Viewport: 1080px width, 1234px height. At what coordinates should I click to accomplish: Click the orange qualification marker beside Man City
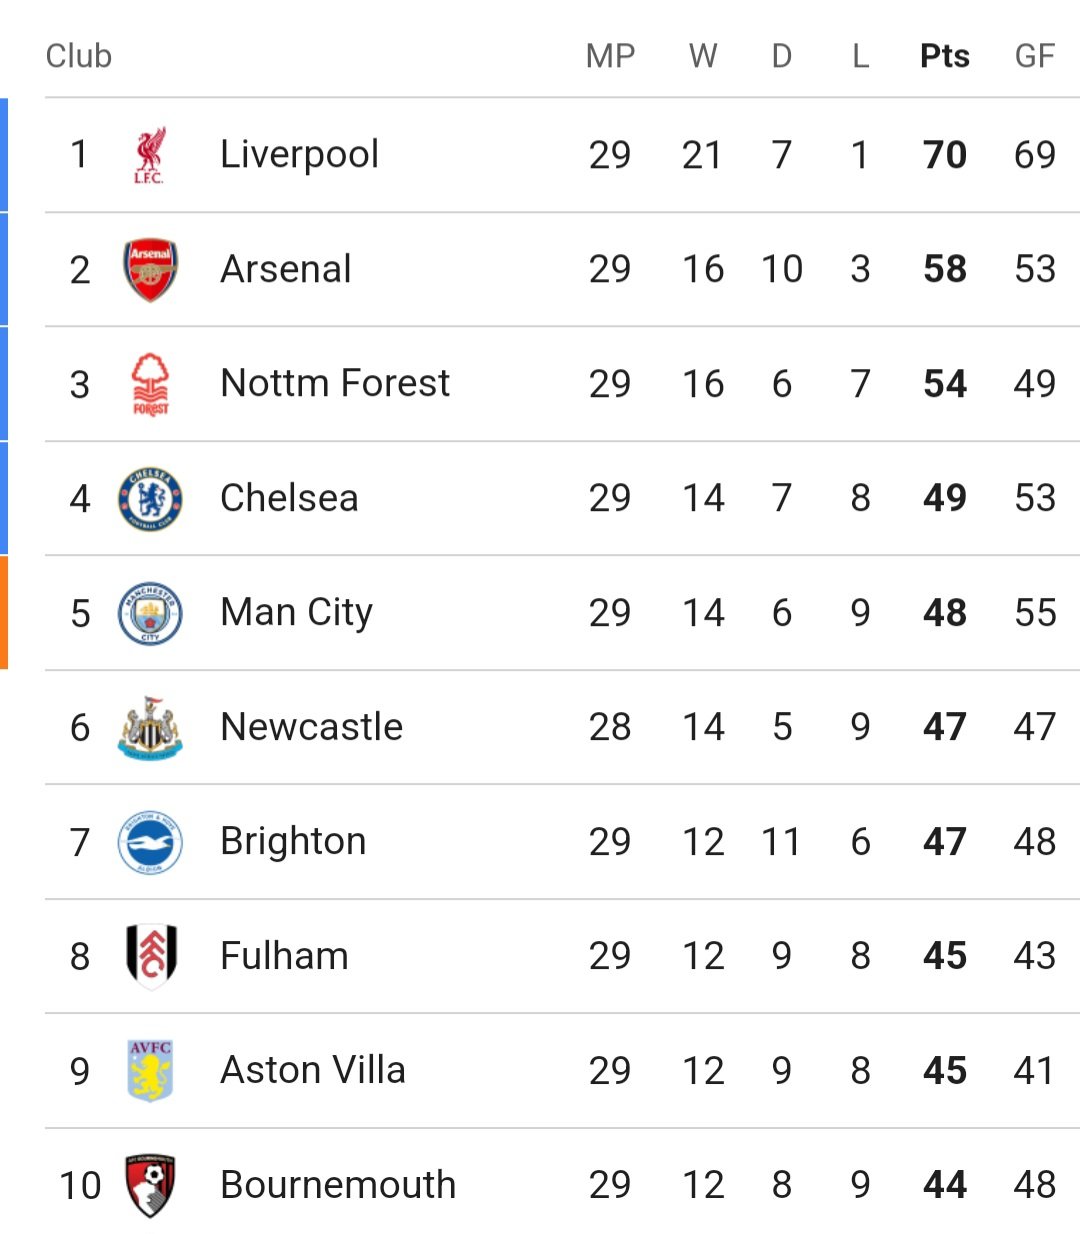pos(4,613)
